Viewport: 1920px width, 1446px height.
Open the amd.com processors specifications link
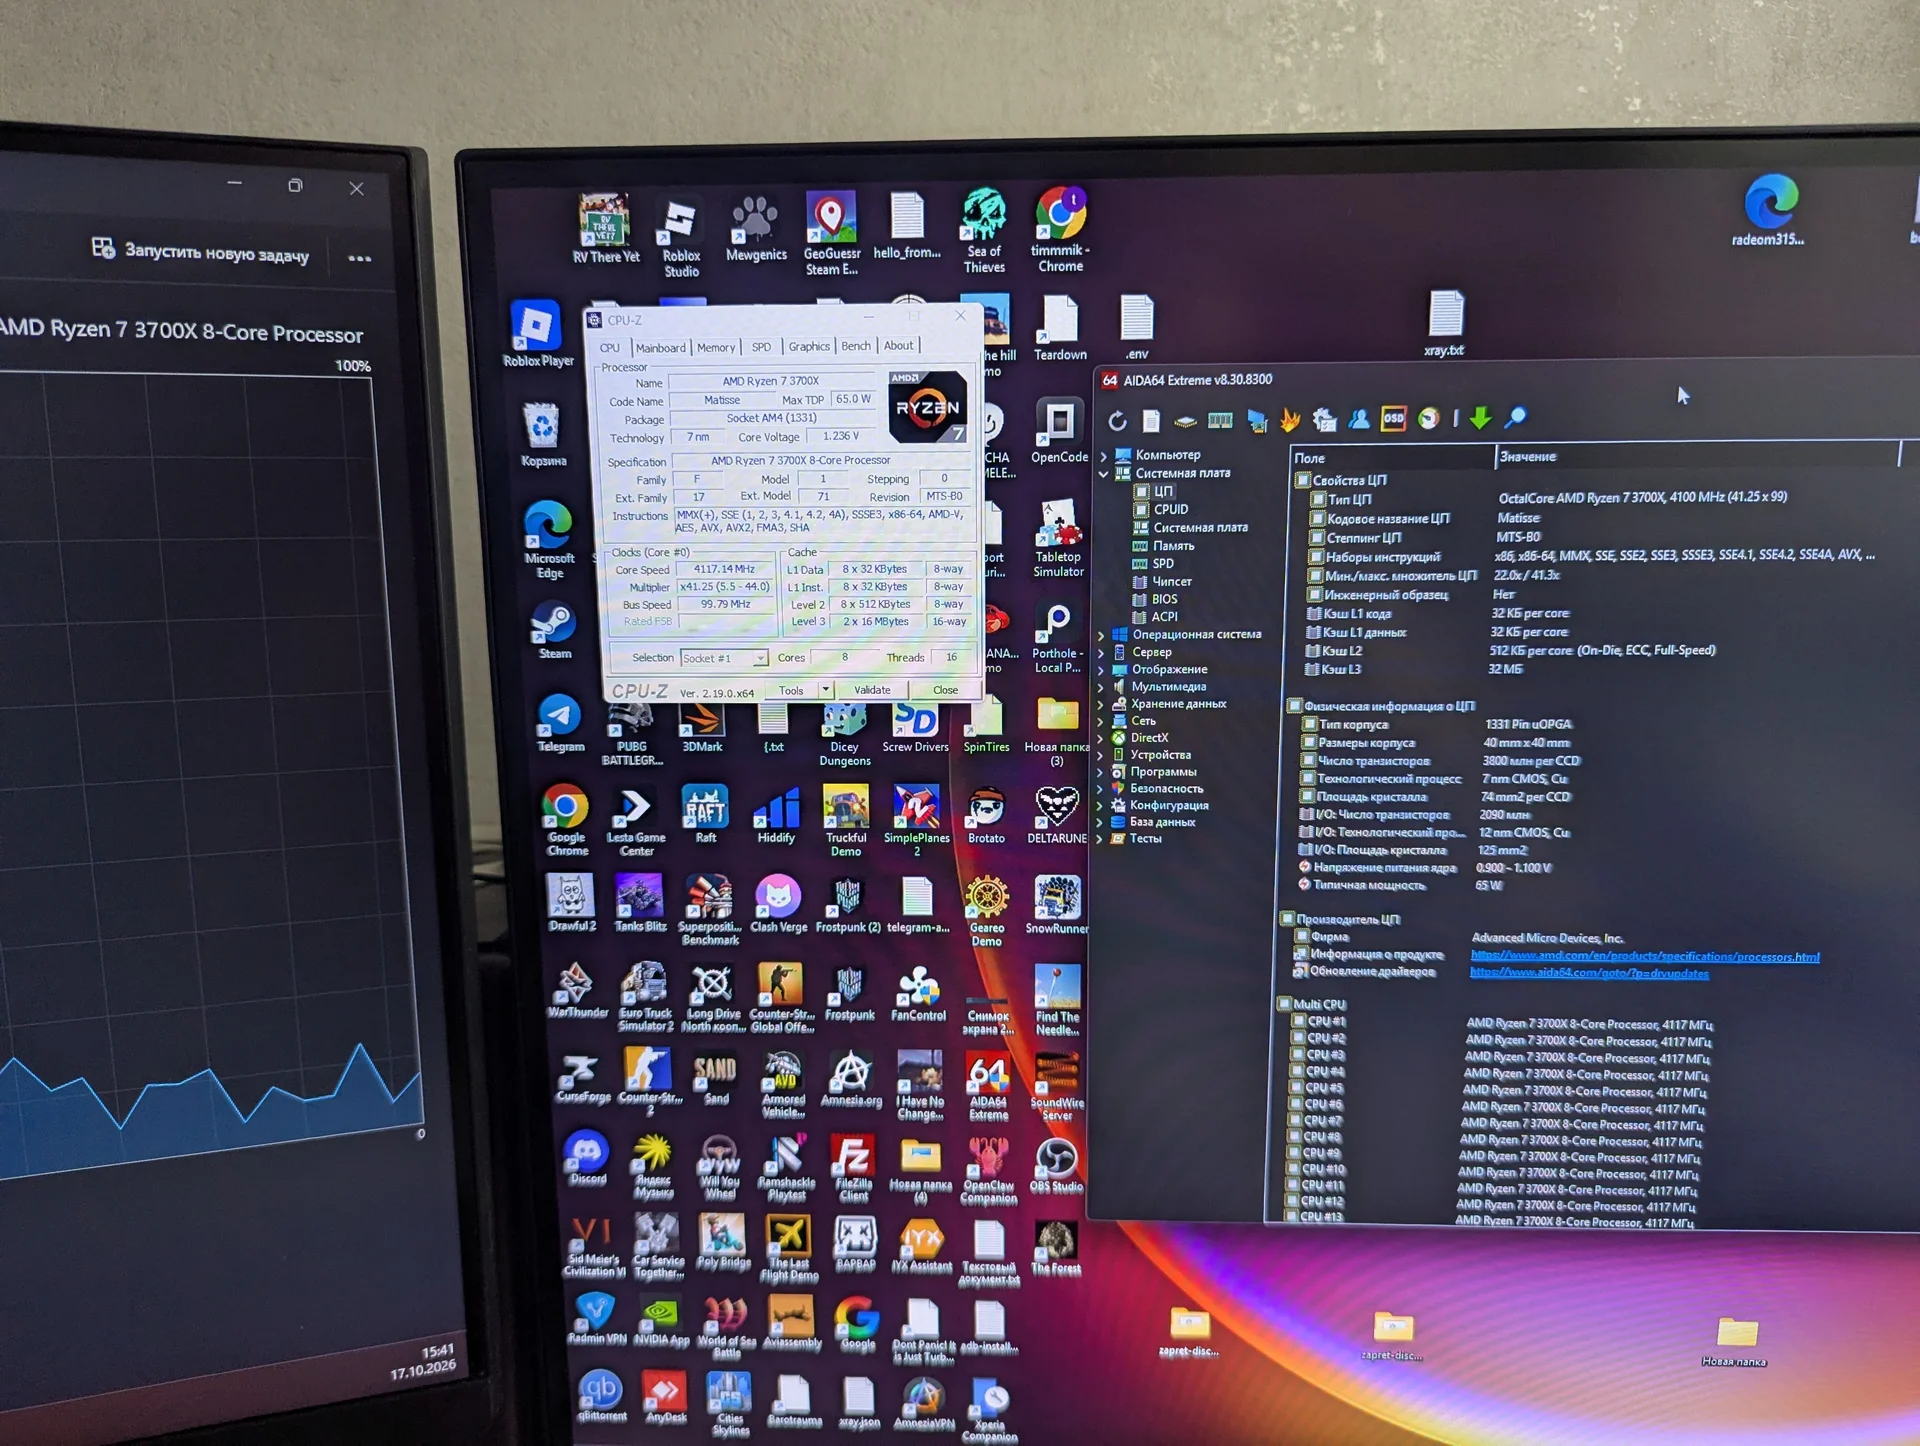(x=1645, y=957)
